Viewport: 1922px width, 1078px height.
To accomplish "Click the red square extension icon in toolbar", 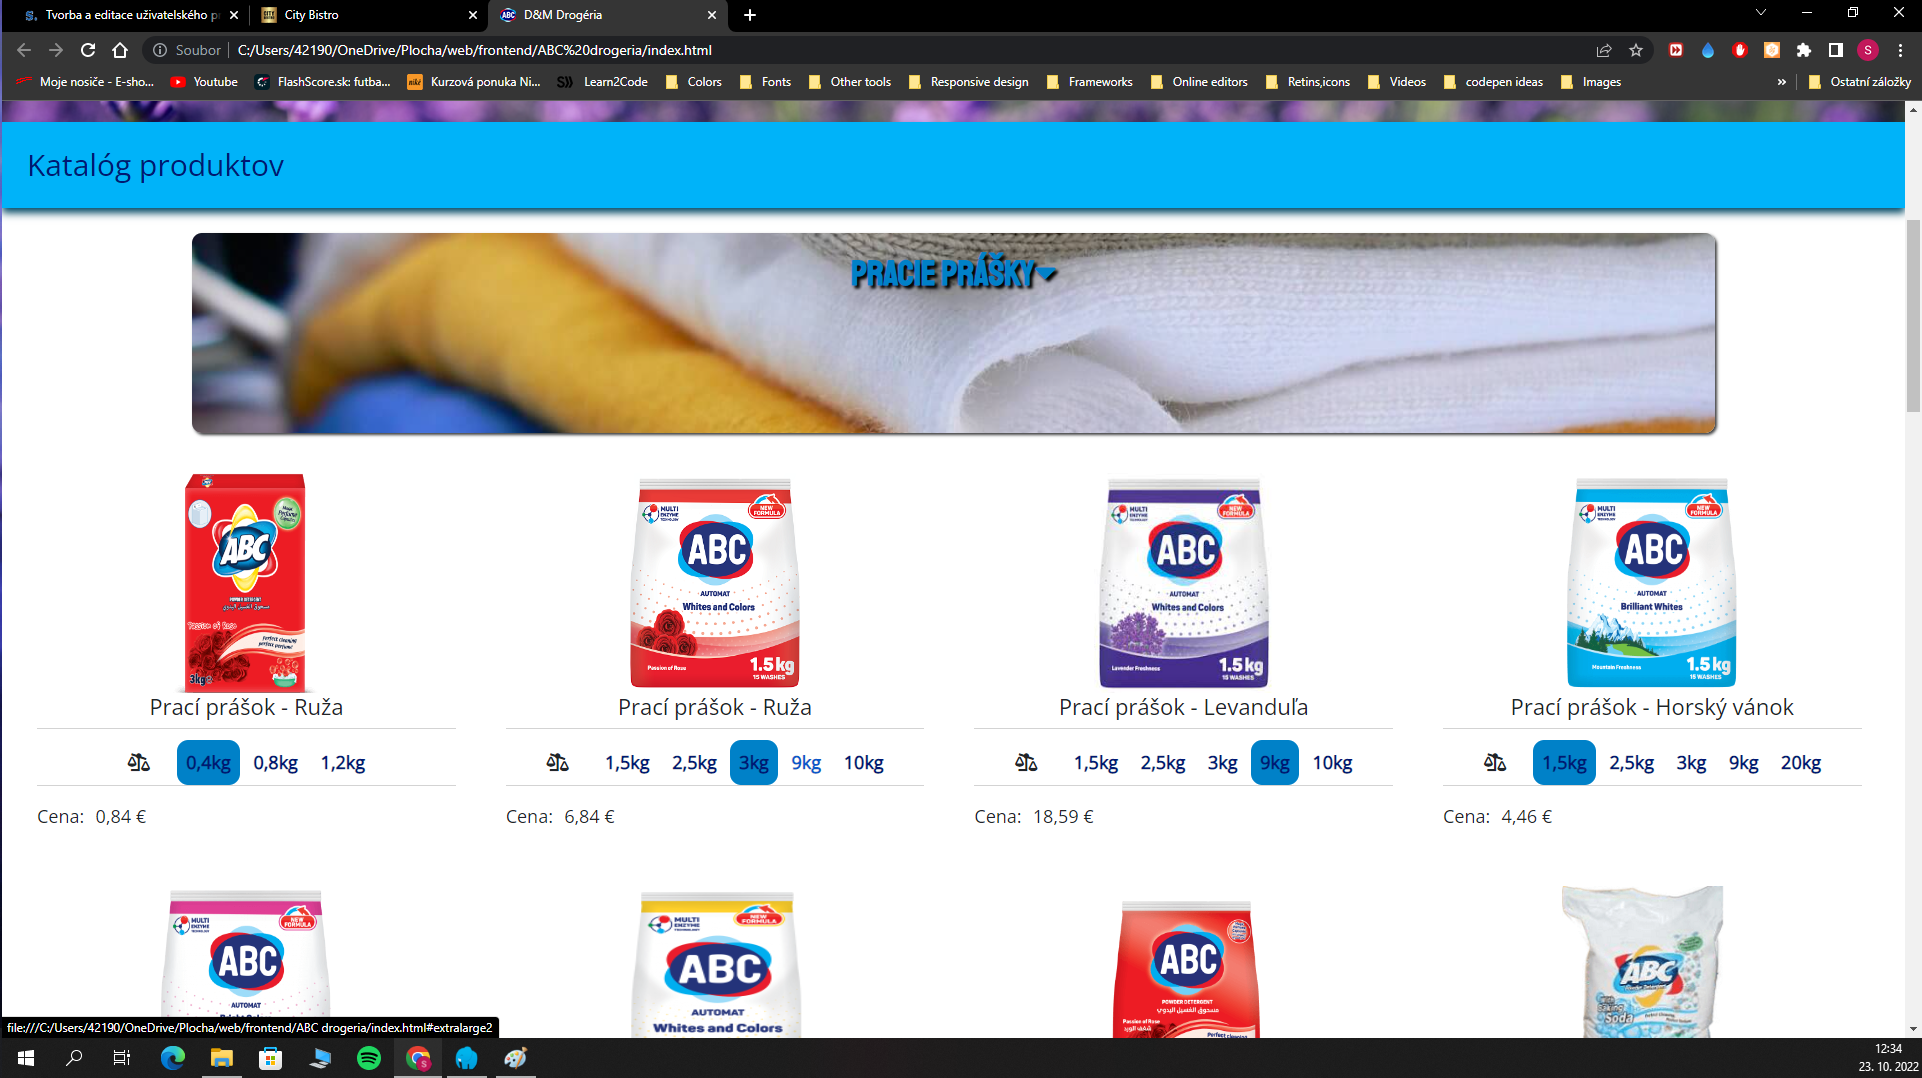I will click(x=1676, y=50).
